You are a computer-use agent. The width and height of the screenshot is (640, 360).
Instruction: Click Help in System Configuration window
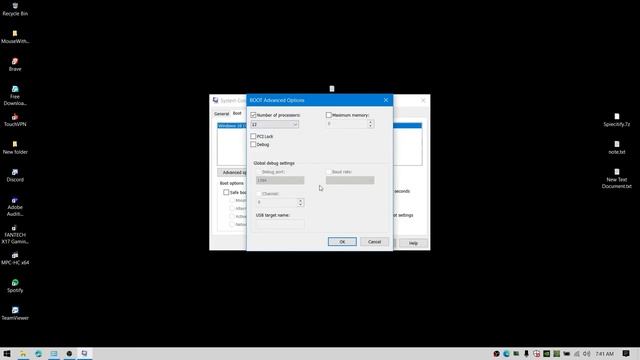coord(413,243)
